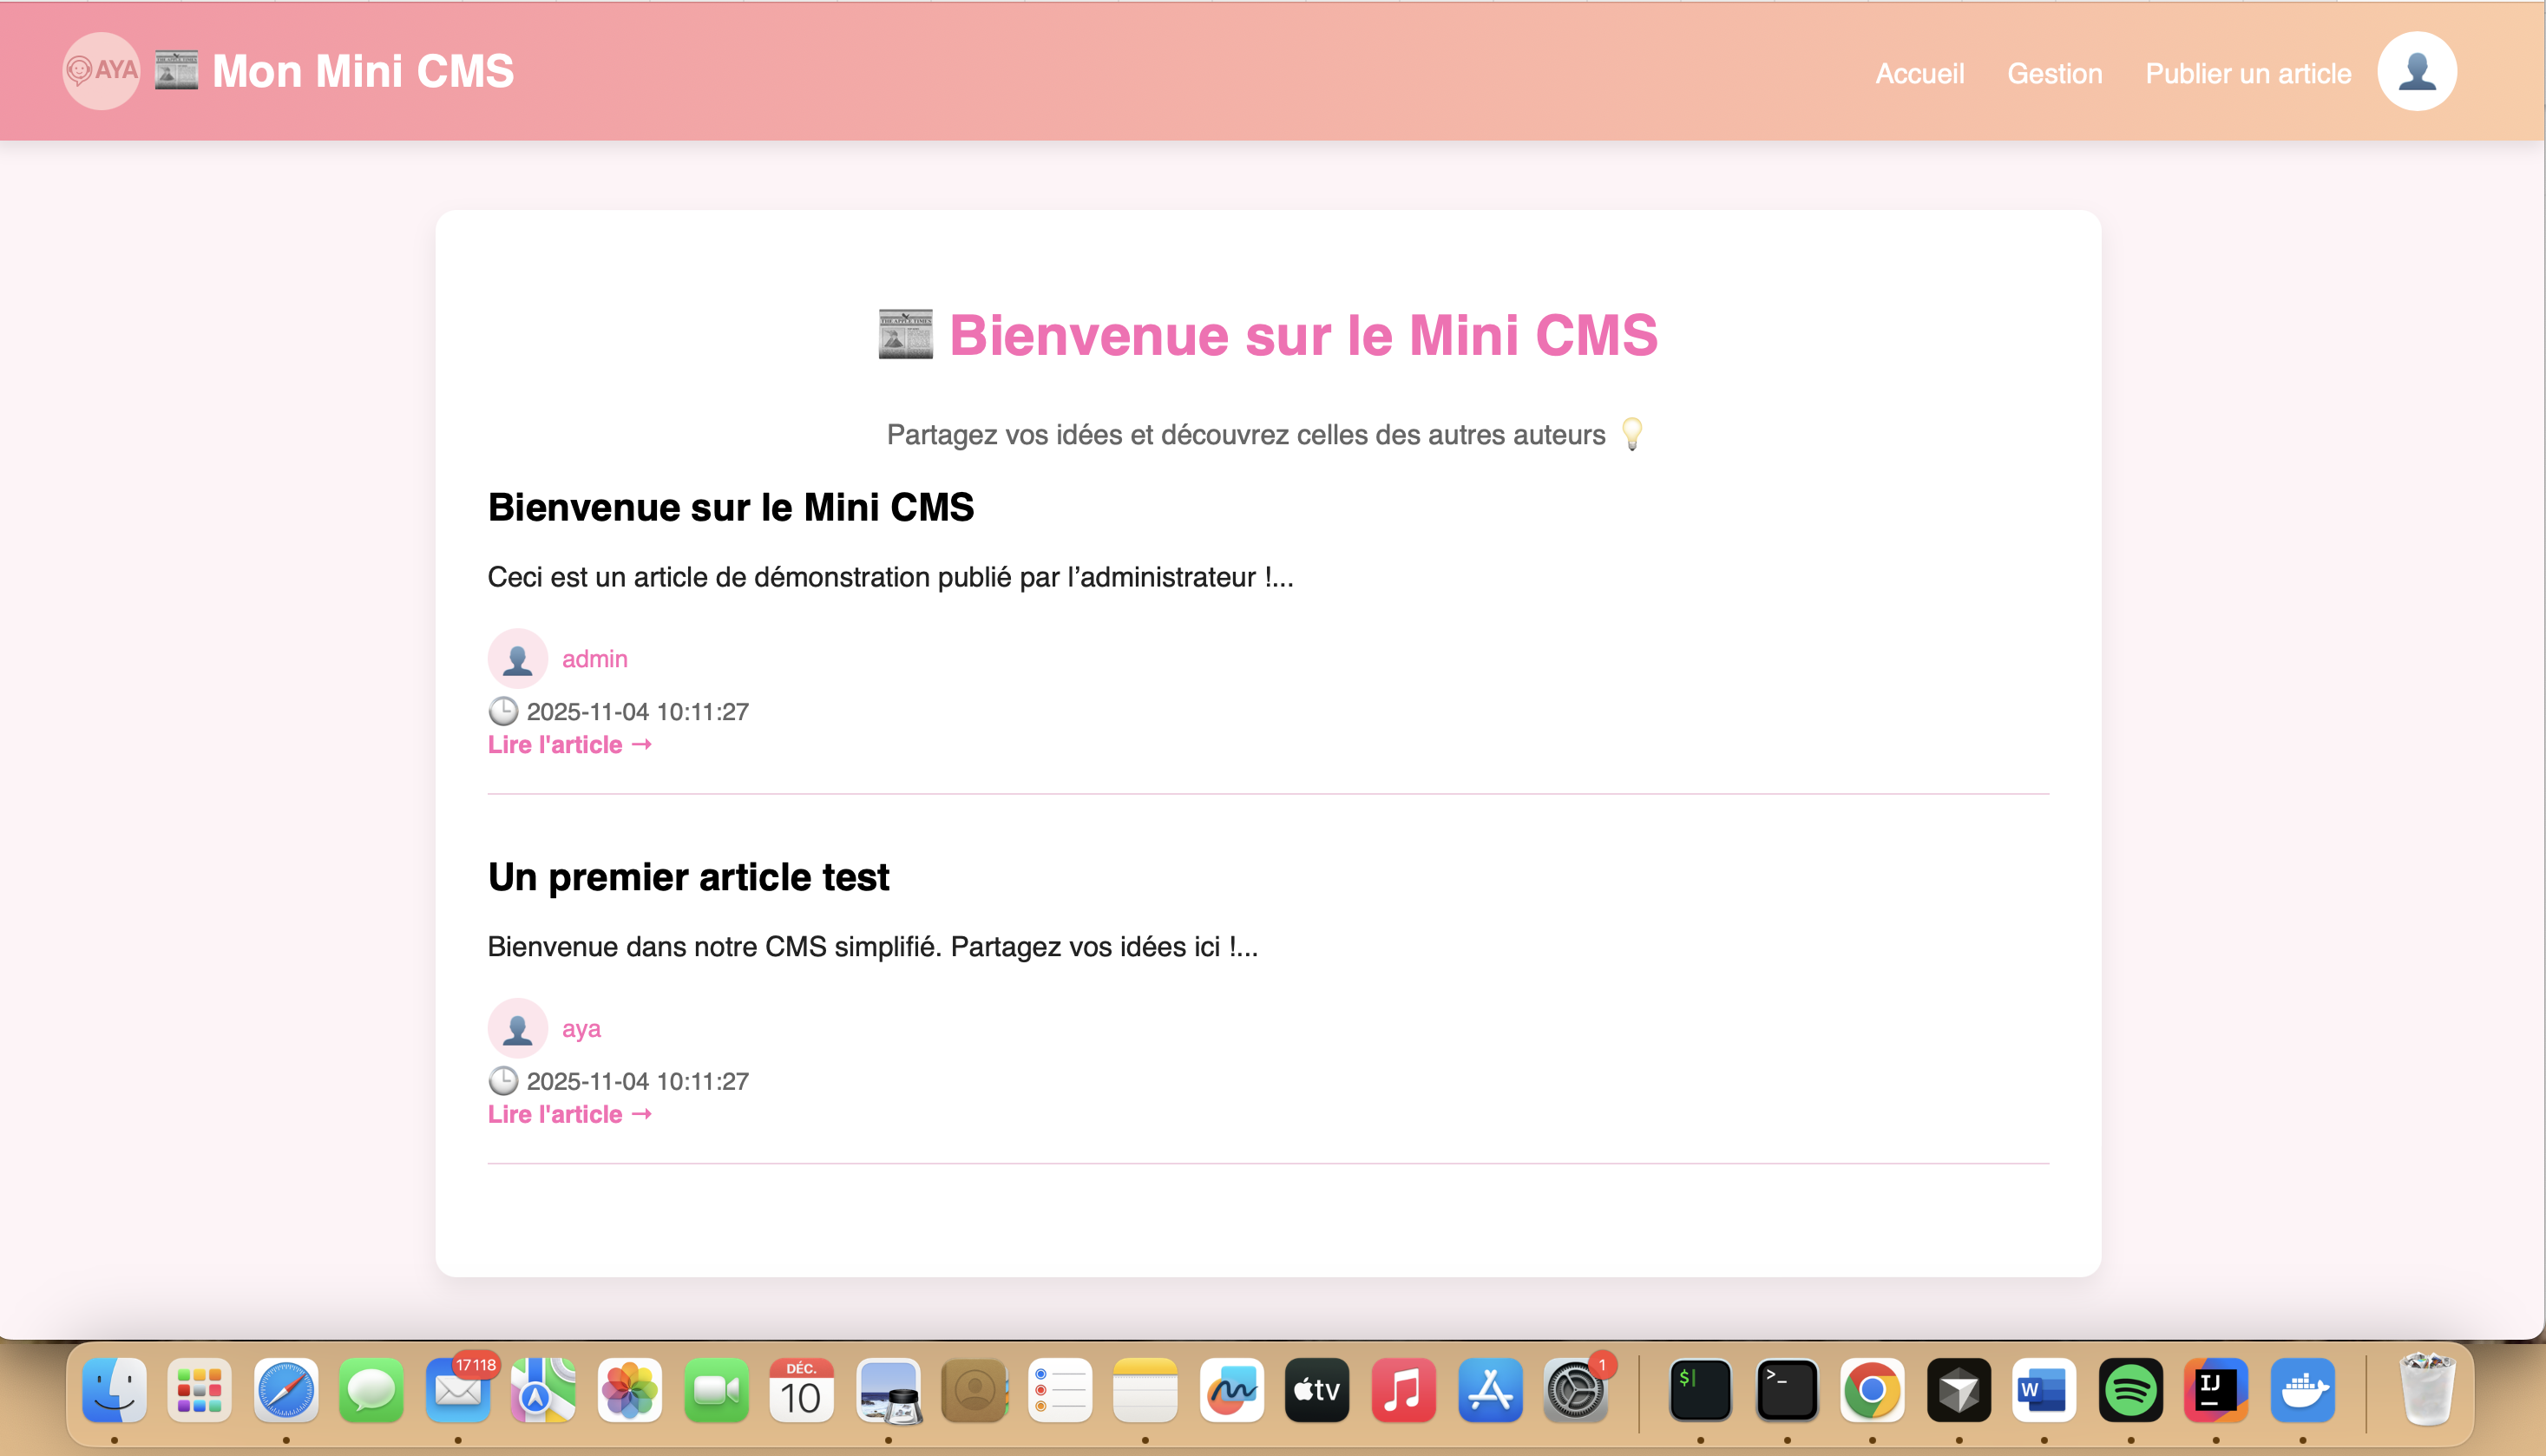Click the Un premier article test heading
The height and width of the screenshot is (1456, 2546).
tap(688, 877)
